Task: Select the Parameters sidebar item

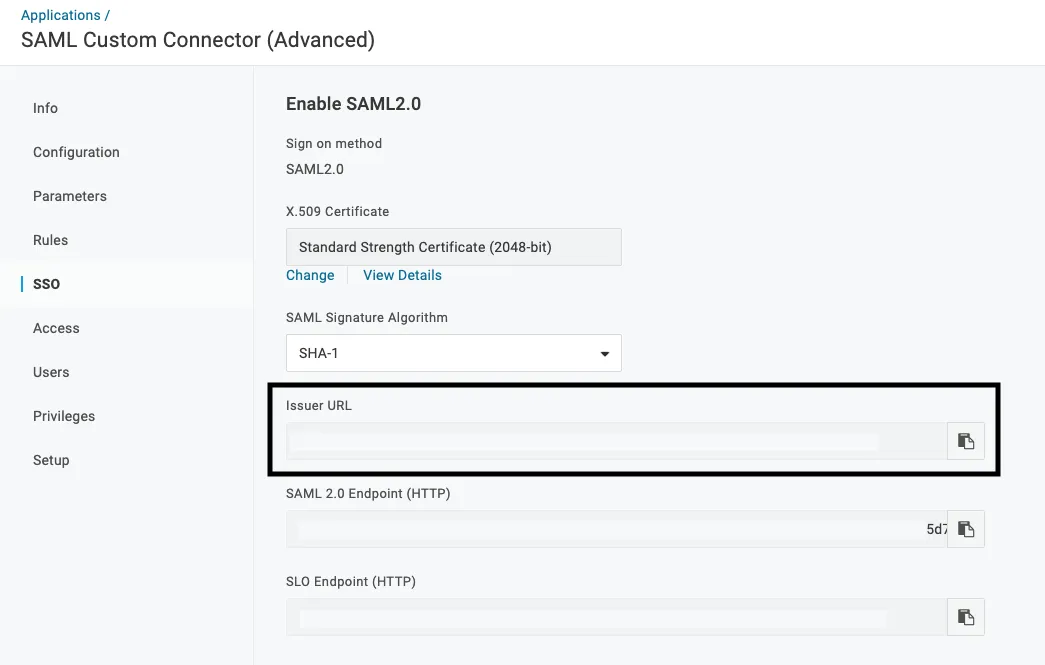Action: click(x=70, y=196)
